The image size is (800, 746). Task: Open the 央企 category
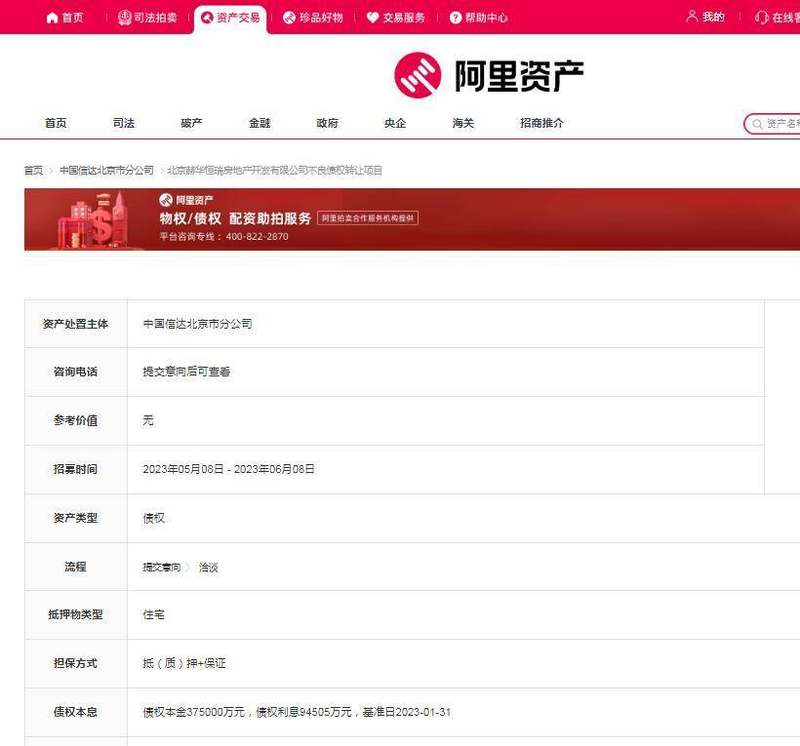(395, 123)
